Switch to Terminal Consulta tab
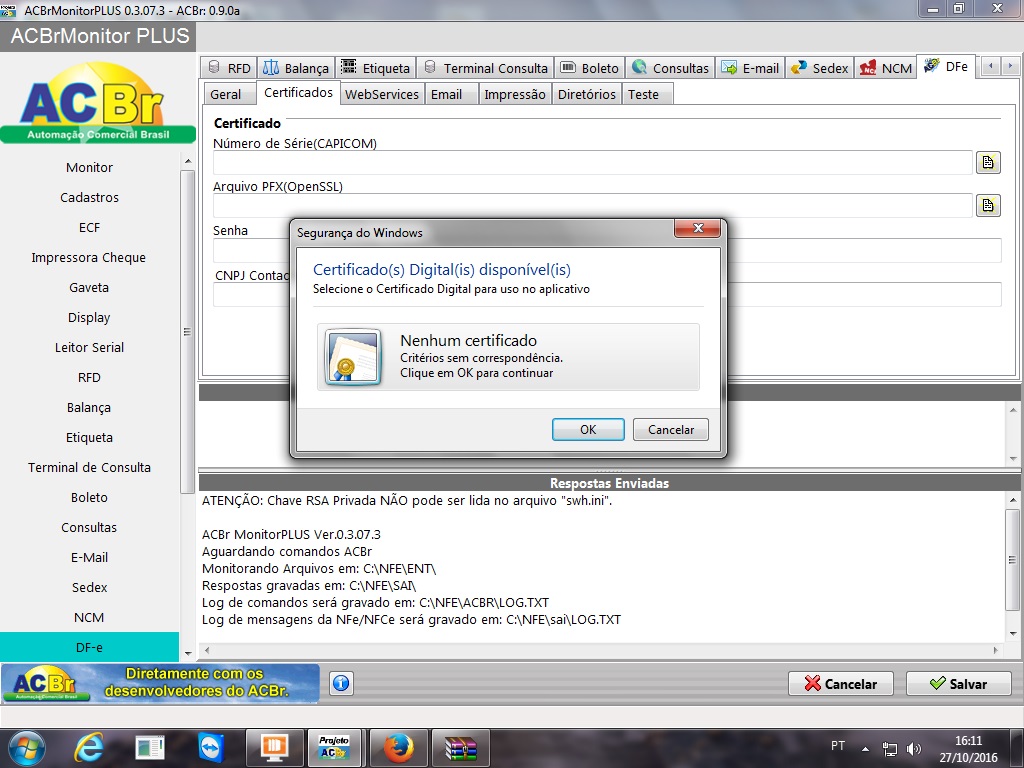This screenshot has height=768, width=1024. pos(486,68)
